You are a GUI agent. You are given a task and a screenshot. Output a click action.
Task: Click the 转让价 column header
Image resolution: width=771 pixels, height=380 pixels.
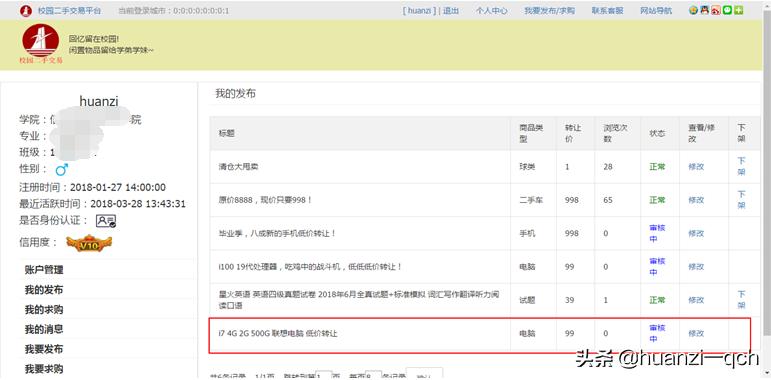click(572, 133)
